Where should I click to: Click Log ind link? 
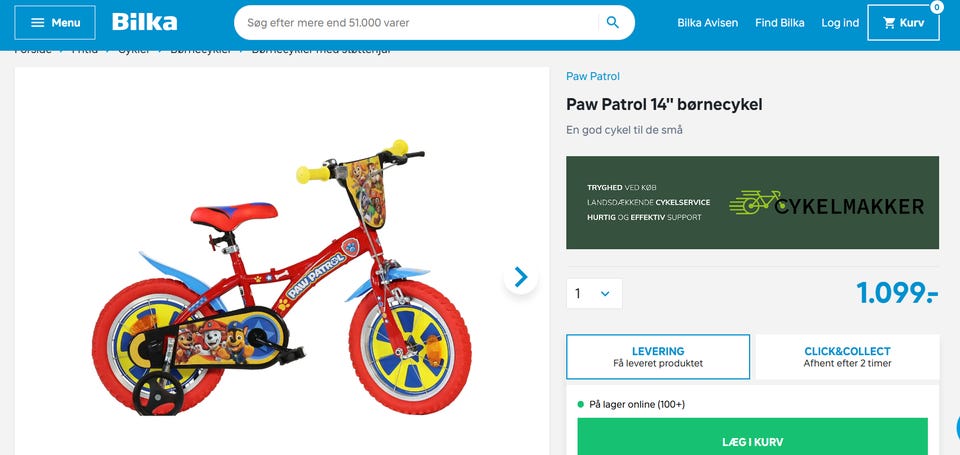840,23
